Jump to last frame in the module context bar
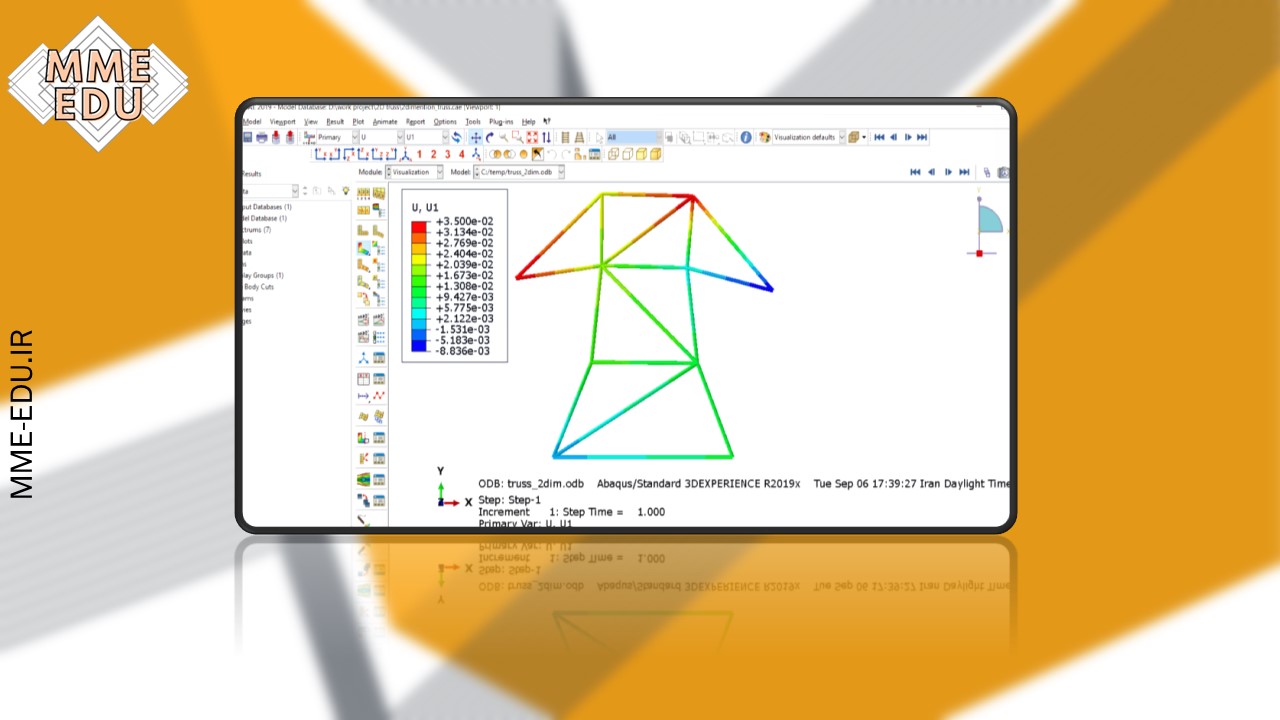 (964, 172)
